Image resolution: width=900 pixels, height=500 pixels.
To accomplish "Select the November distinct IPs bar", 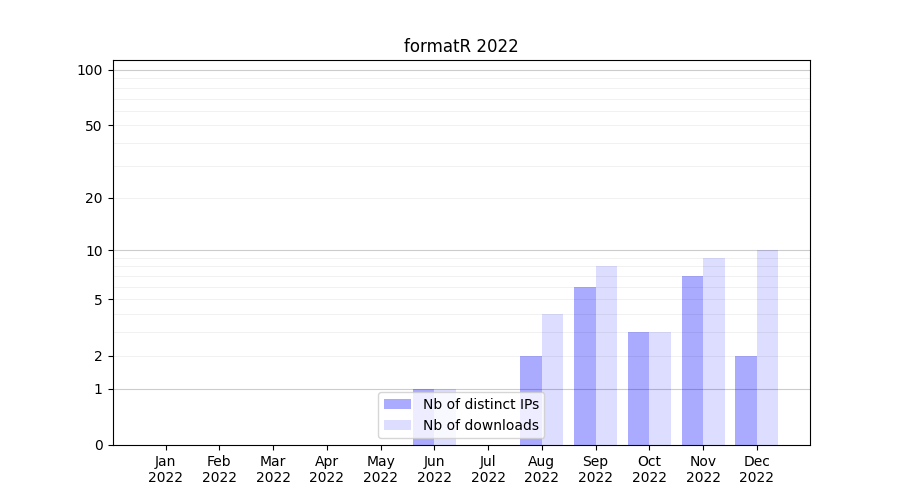I will click(x=692, y=360).
